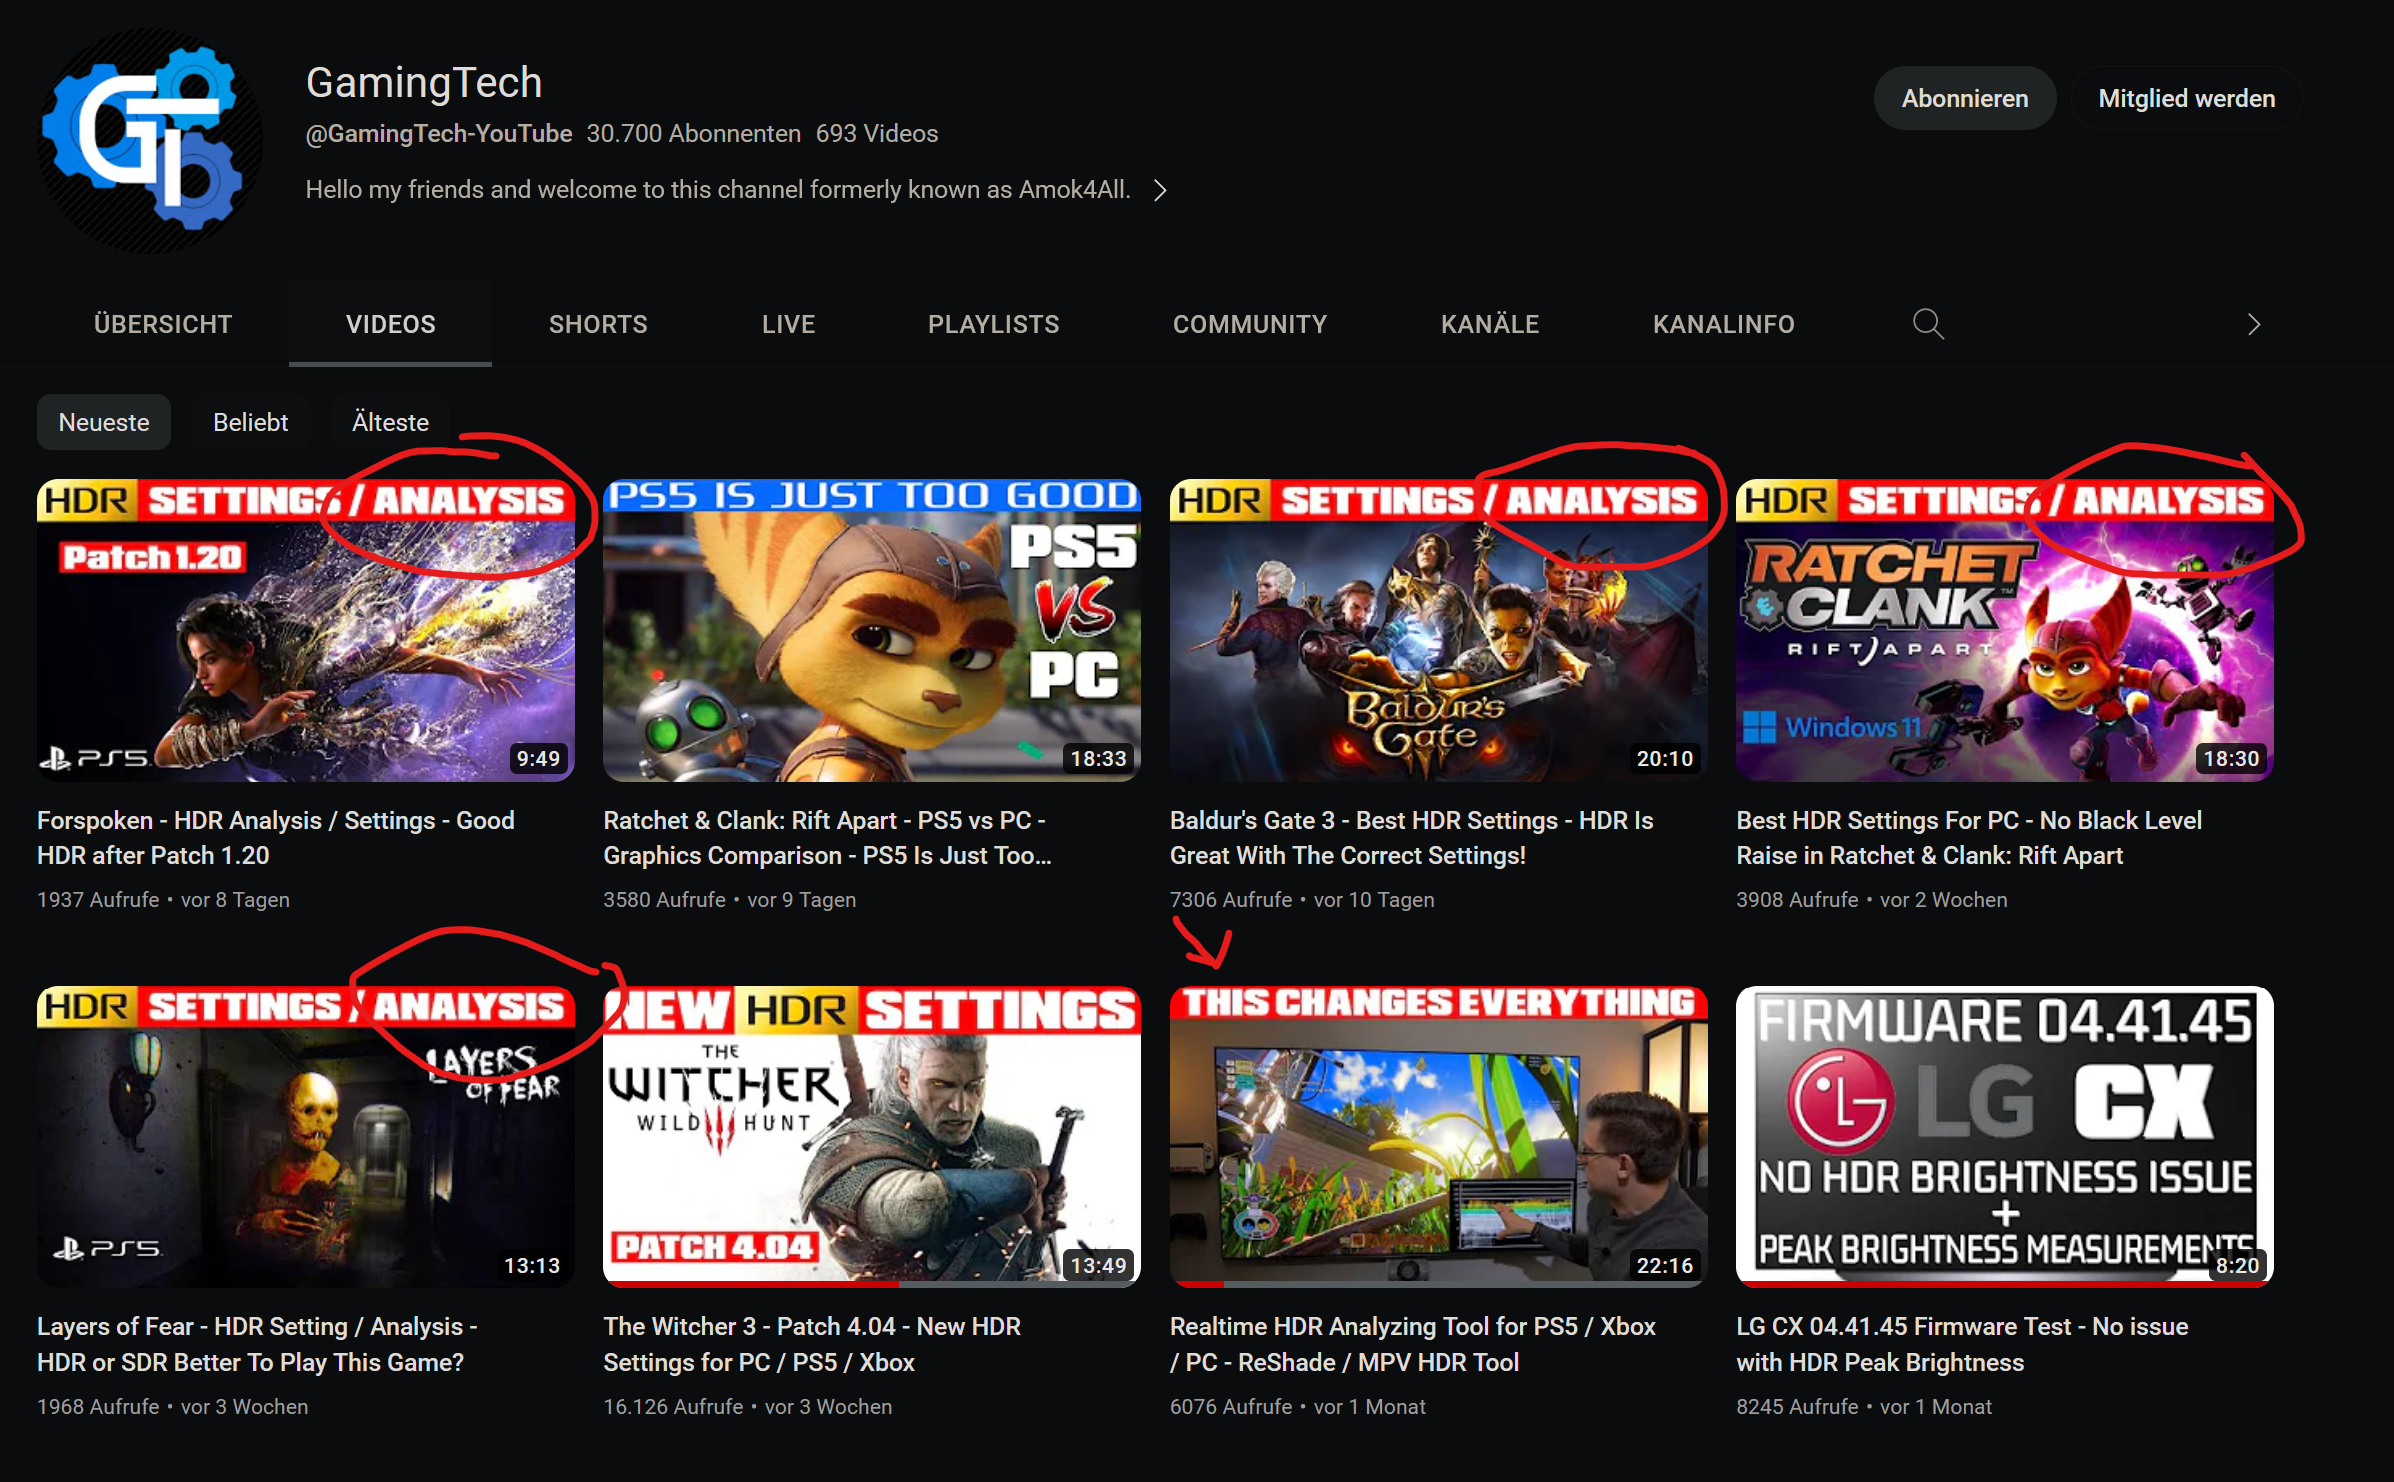Click the 8:20 duration badge

pos(2237,1265)
